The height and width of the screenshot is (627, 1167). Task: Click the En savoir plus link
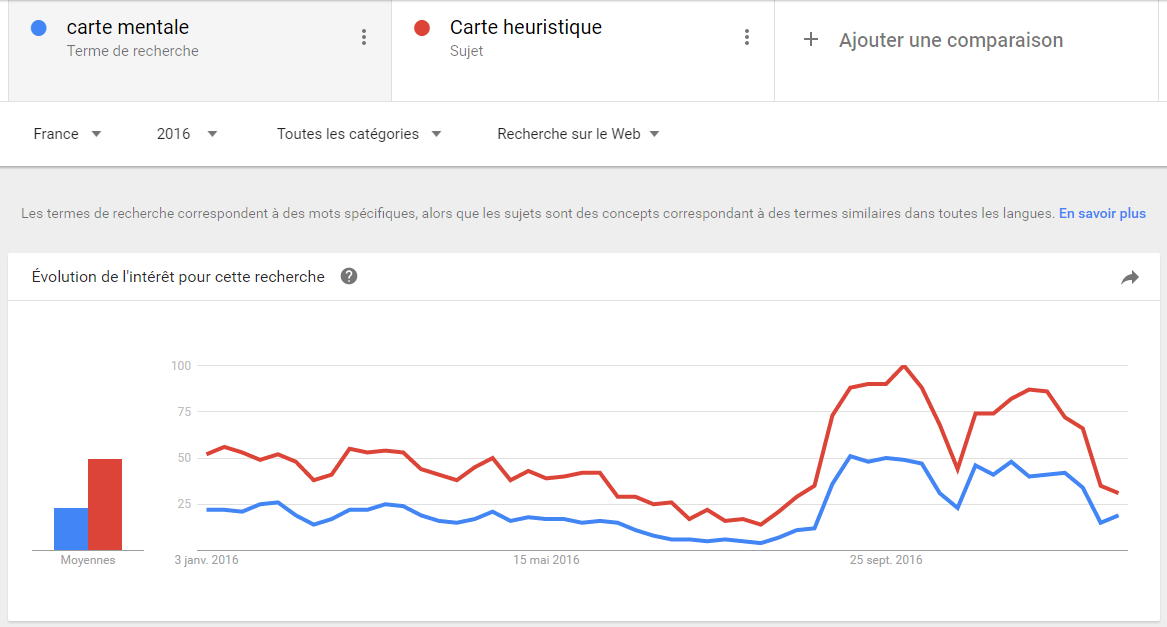click(1102, 213)
